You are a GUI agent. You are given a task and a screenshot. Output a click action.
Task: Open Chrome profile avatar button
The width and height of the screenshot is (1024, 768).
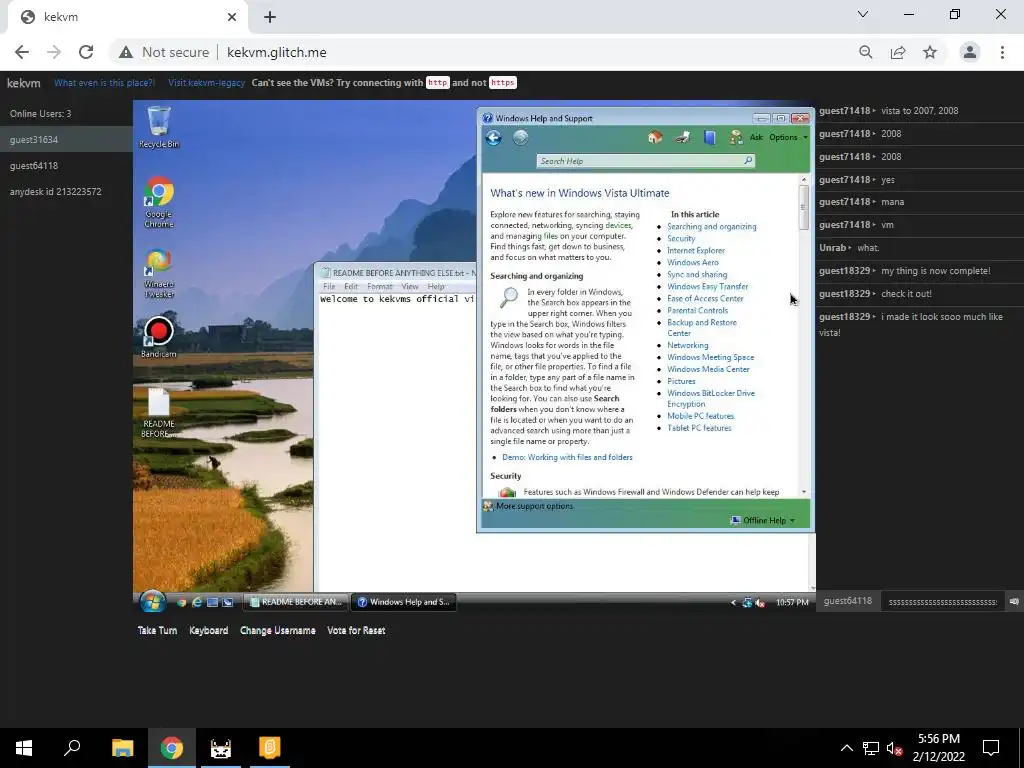pos(970,52)
